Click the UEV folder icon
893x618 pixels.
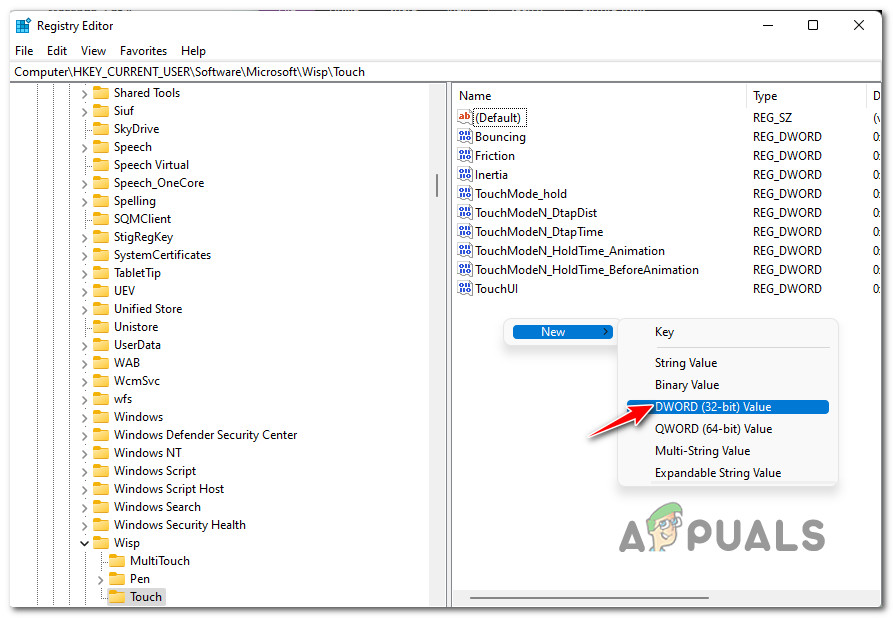point(101,291)
